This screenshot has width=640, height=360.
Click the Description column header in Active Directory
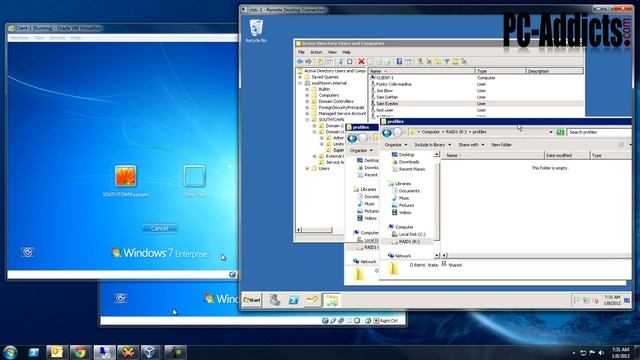click(x=554, y=71)
